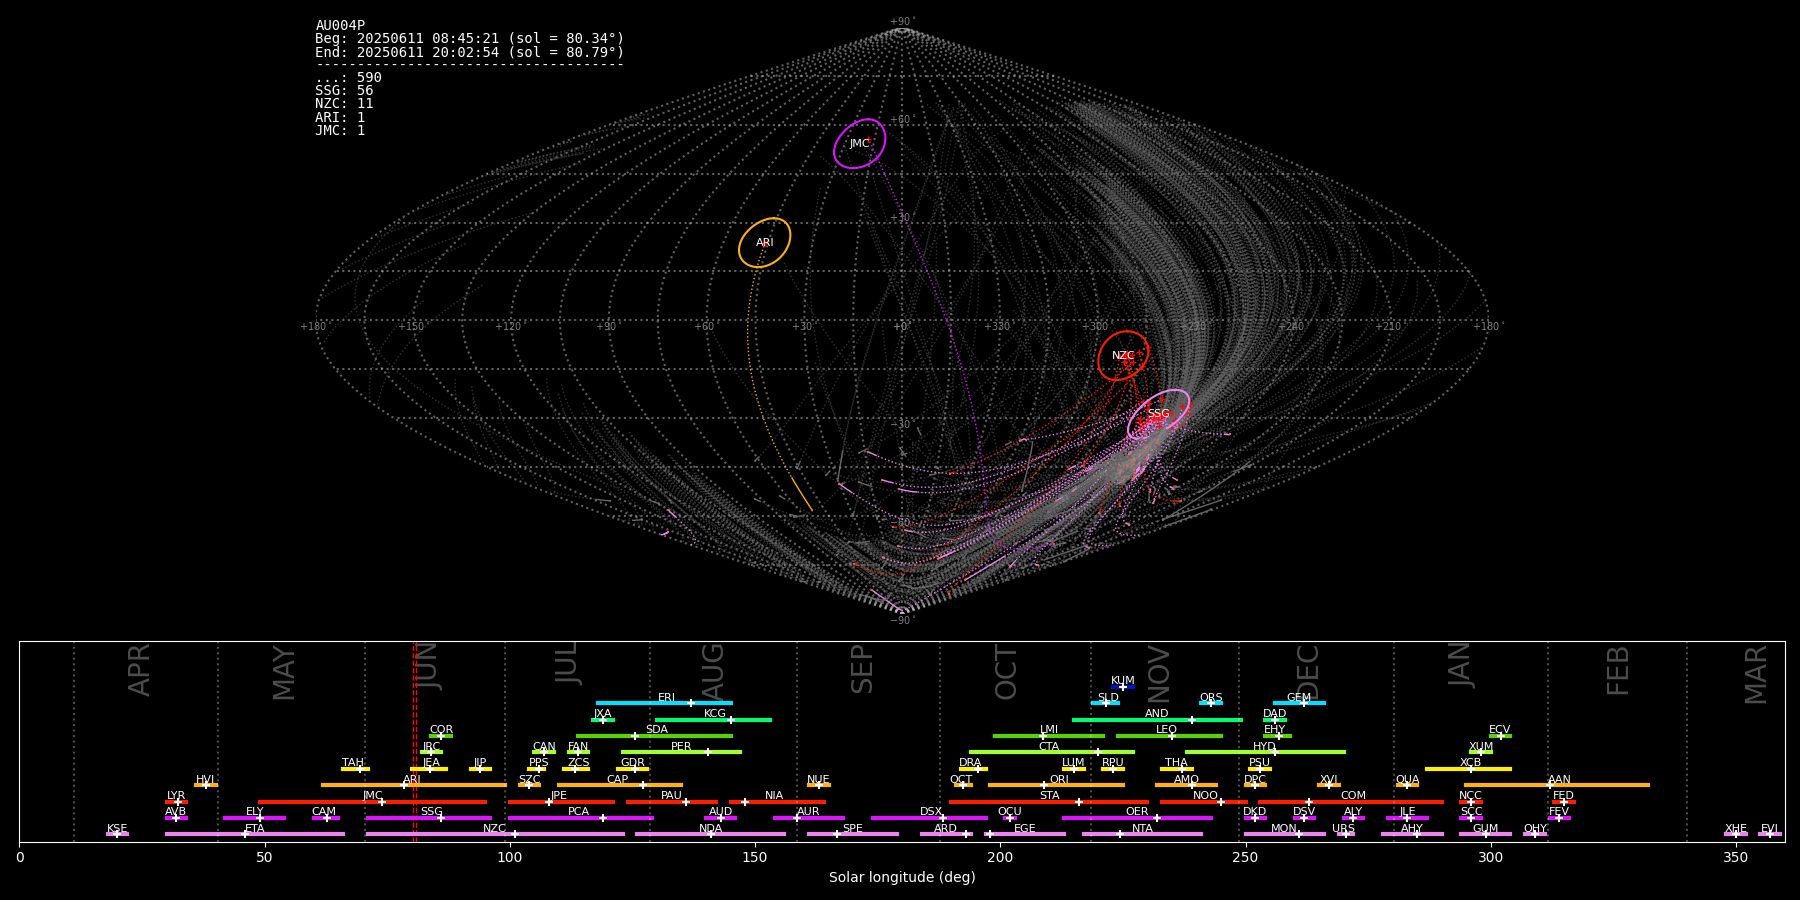Viewport: 1800px width, 900px height.
Task: Click the TAH shower label
Action: (353, 763)
